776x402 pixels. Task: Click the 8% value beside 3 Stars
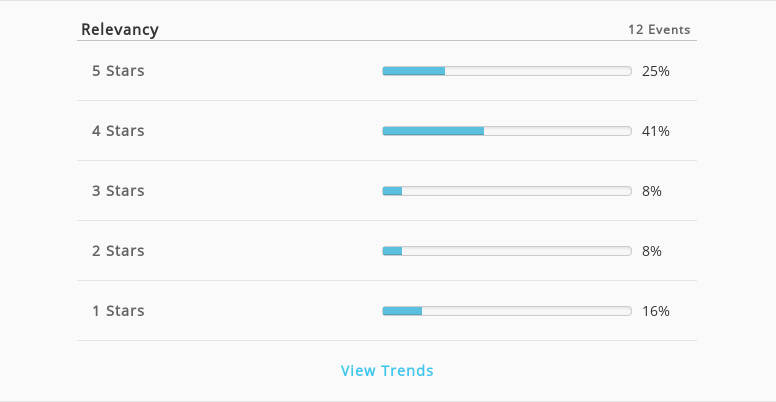coord(652,191)
